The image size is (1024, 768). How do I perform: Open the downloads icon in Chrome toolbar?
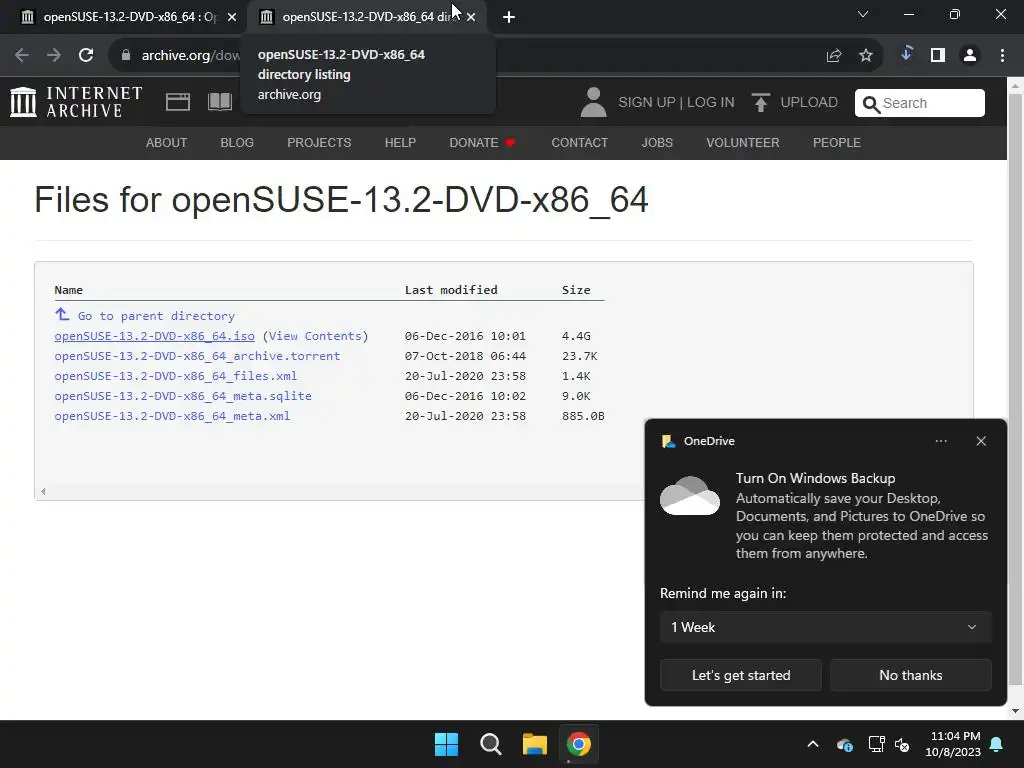tap(906, 54)
